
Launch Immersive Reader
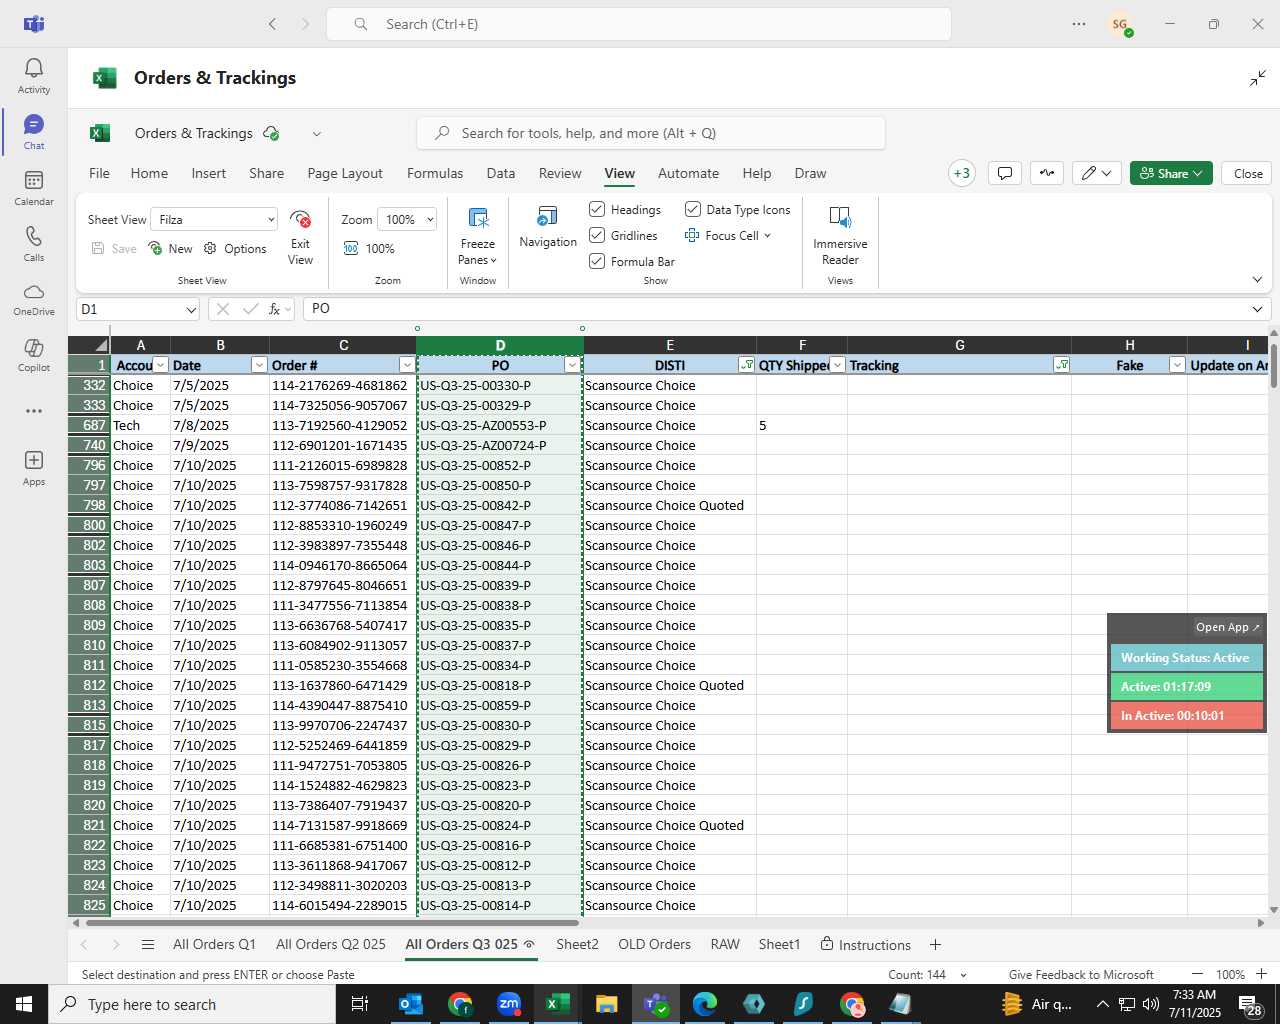840,236
